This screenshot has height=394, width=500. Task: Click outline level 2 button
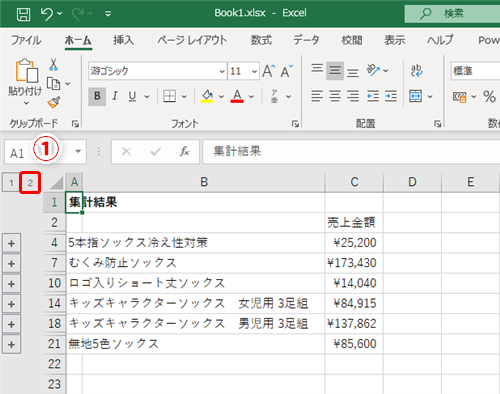click(30, 183)
